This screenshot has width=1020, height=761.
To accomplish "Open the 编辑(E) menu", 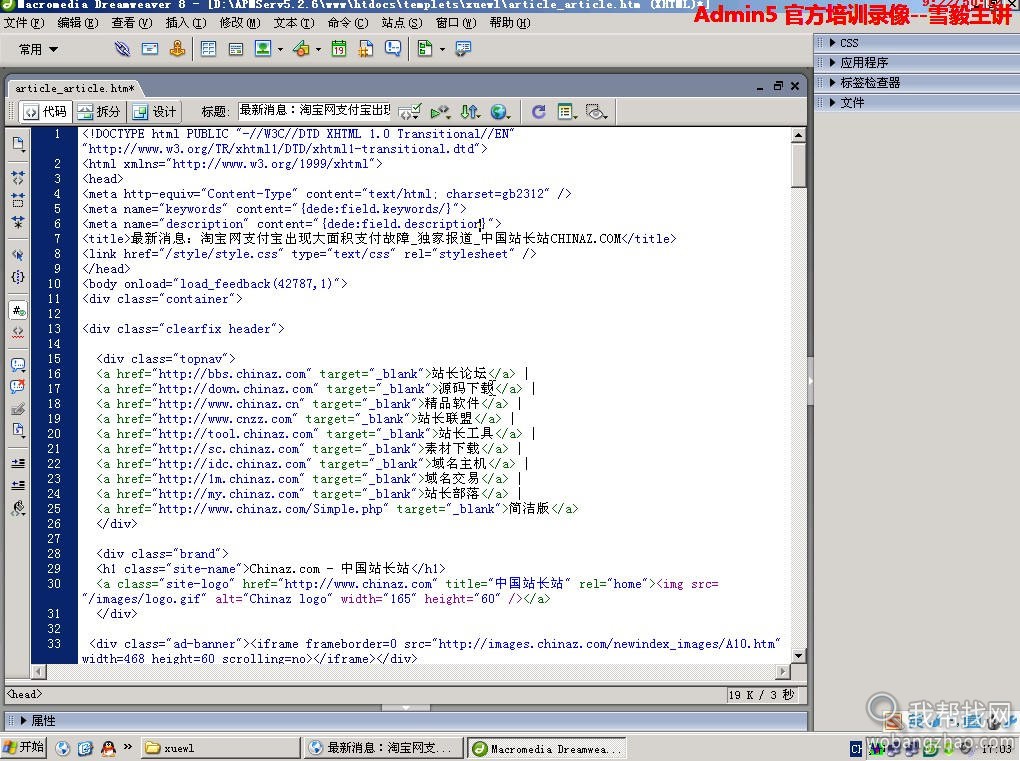I will 78,23.
